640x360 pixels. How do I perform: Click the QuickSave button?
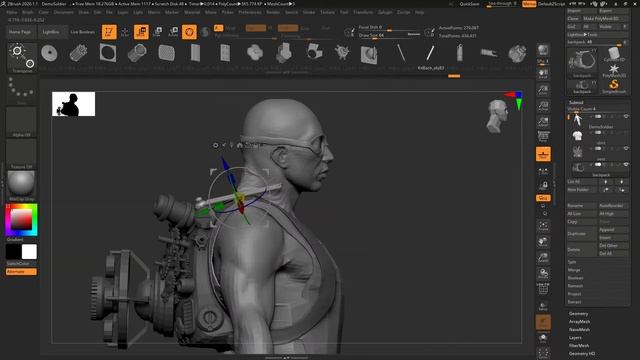coord(469,4)
